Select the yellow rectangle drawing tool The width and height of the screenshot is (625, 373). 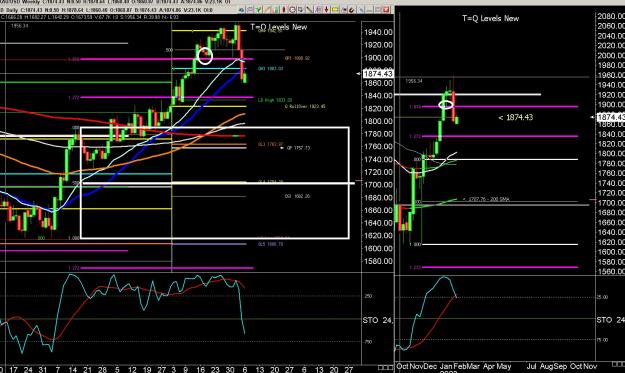pyautogui.click(x=334, y=10)
